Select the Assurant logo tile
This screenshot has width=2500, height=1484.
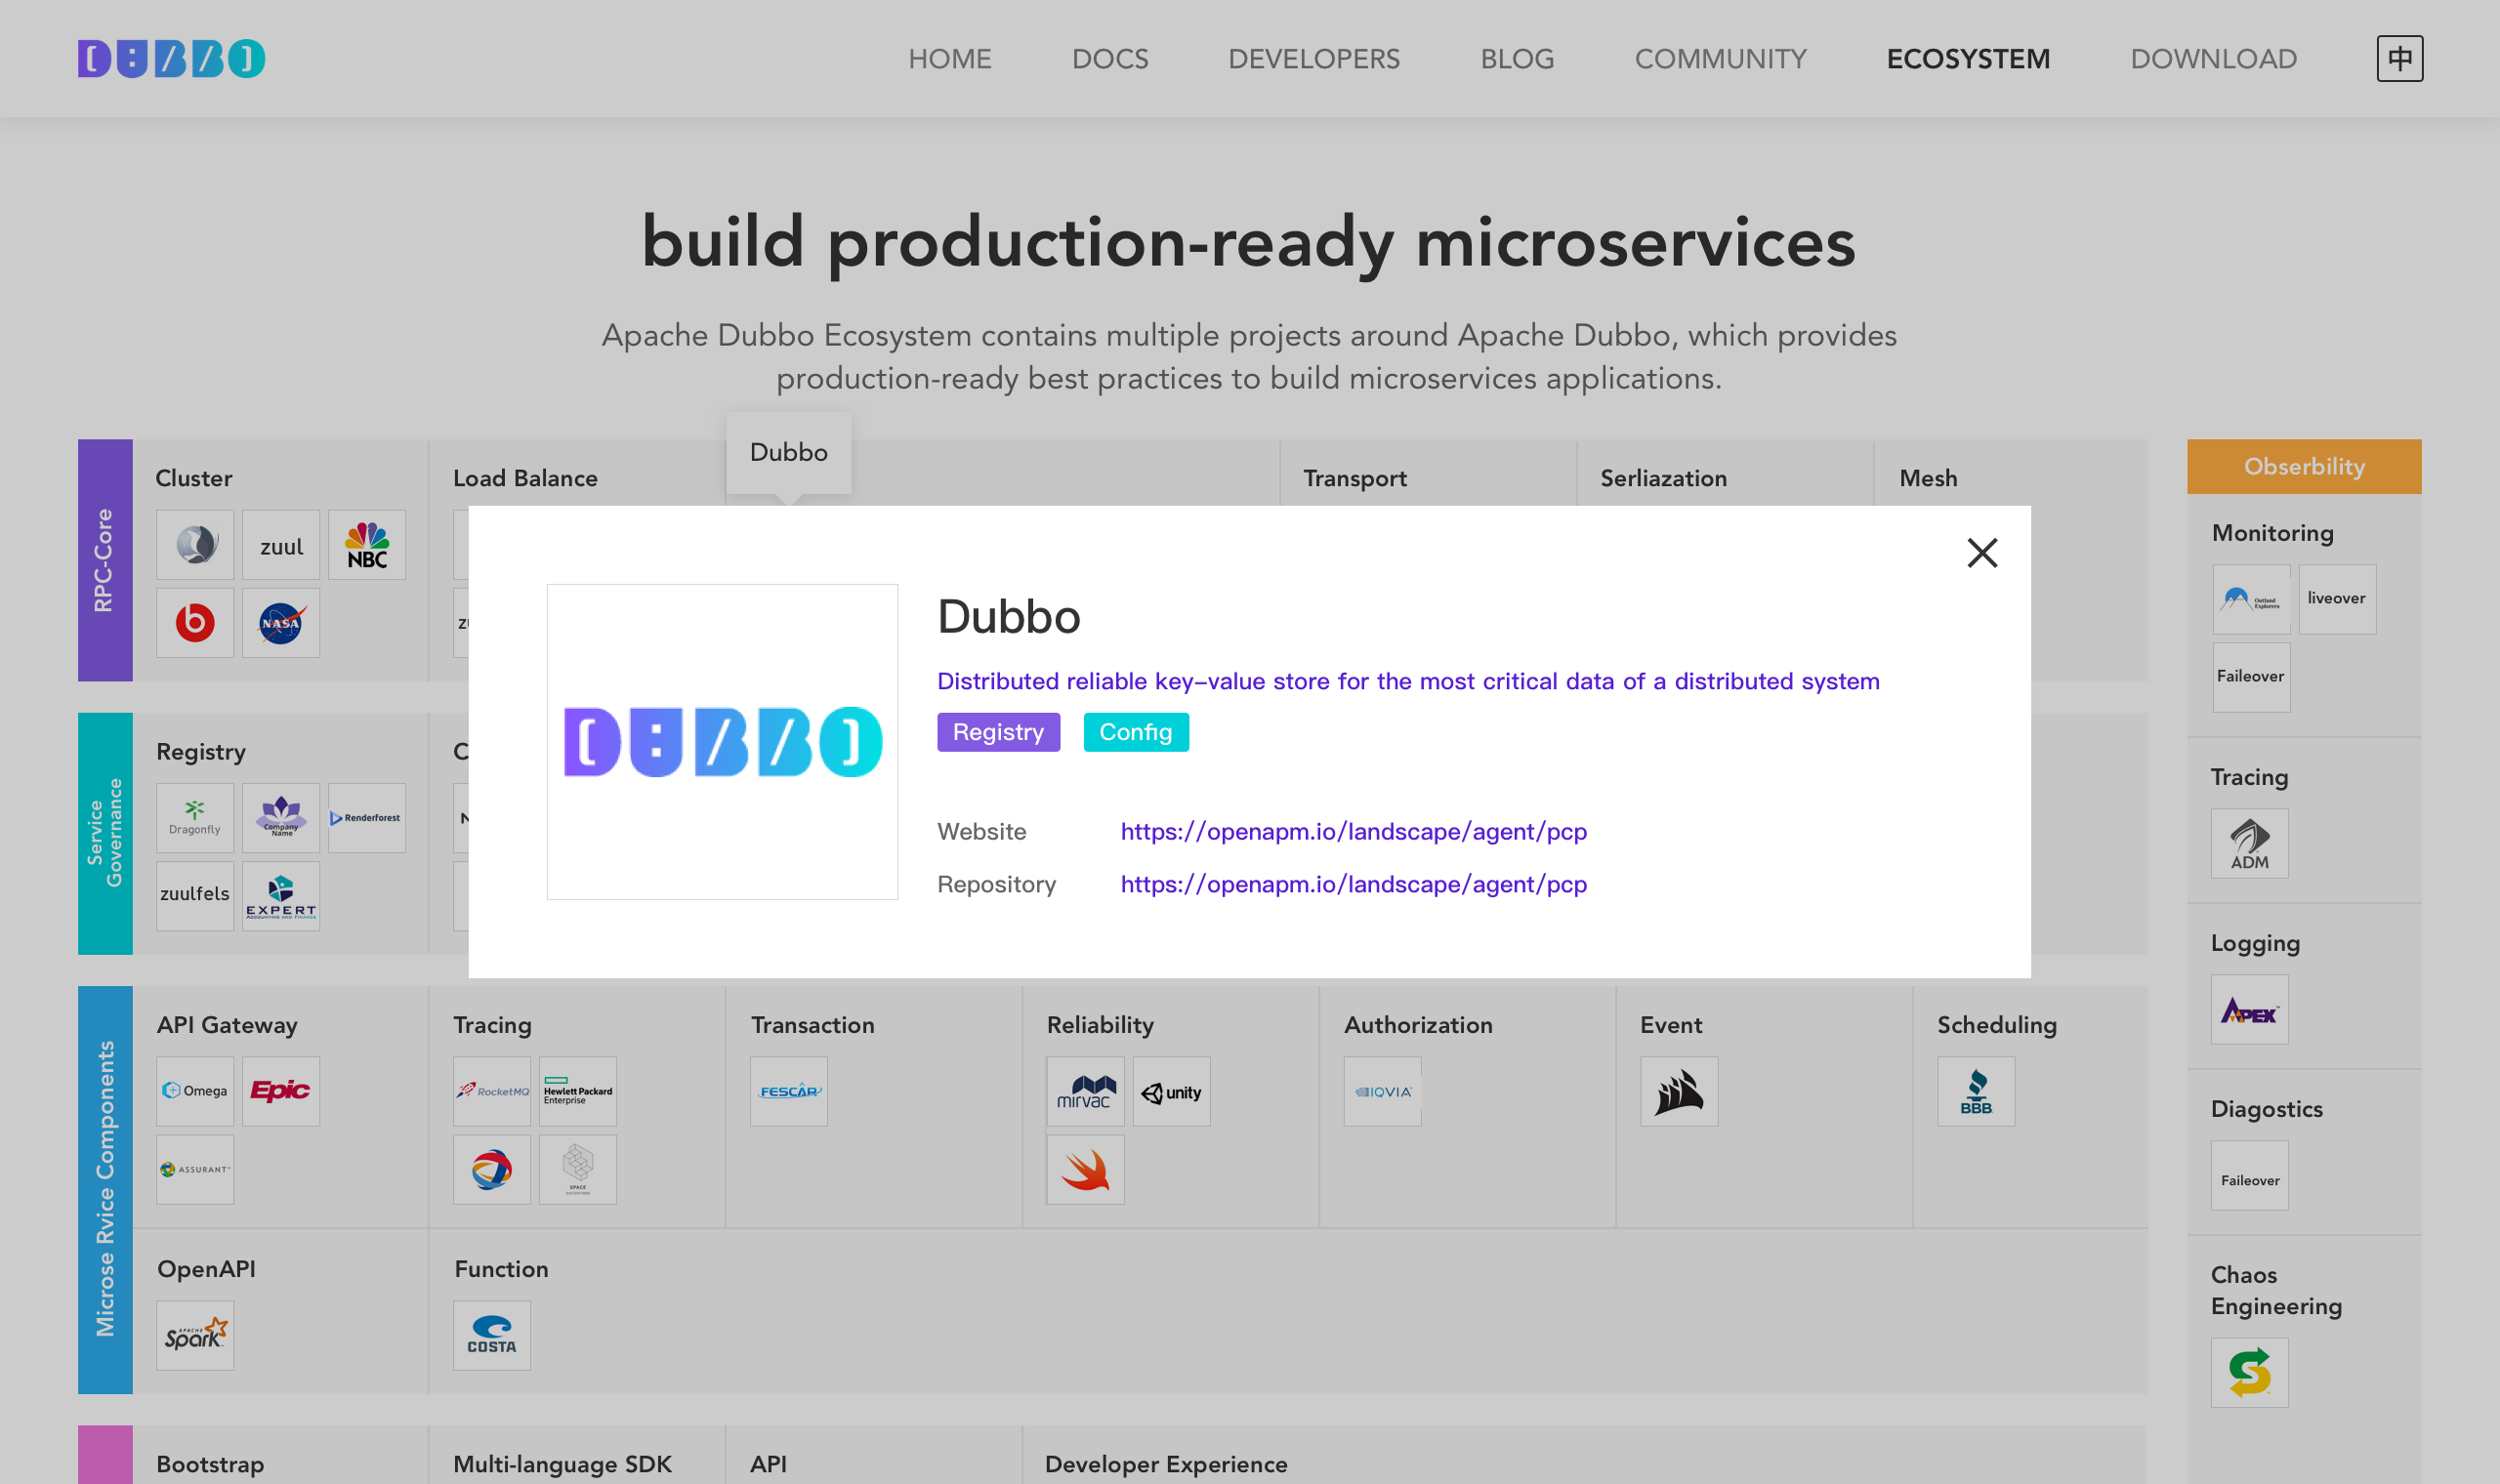[x=195, y=1169]
